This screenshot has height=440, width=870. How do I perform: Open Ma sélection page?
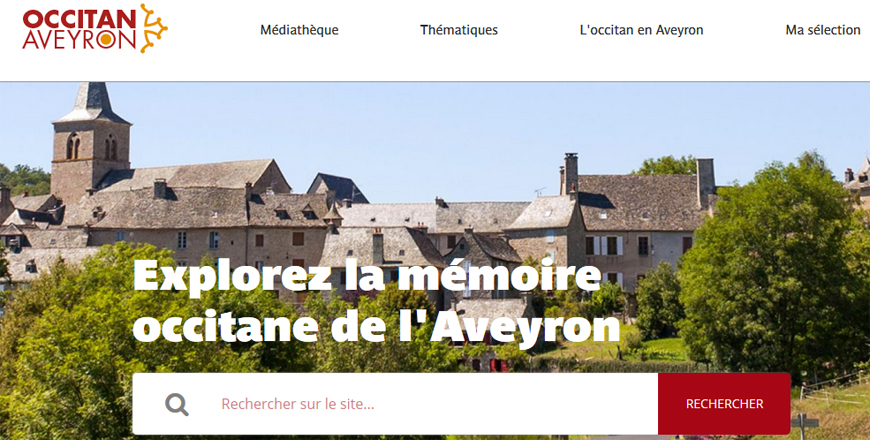(823, 30)
